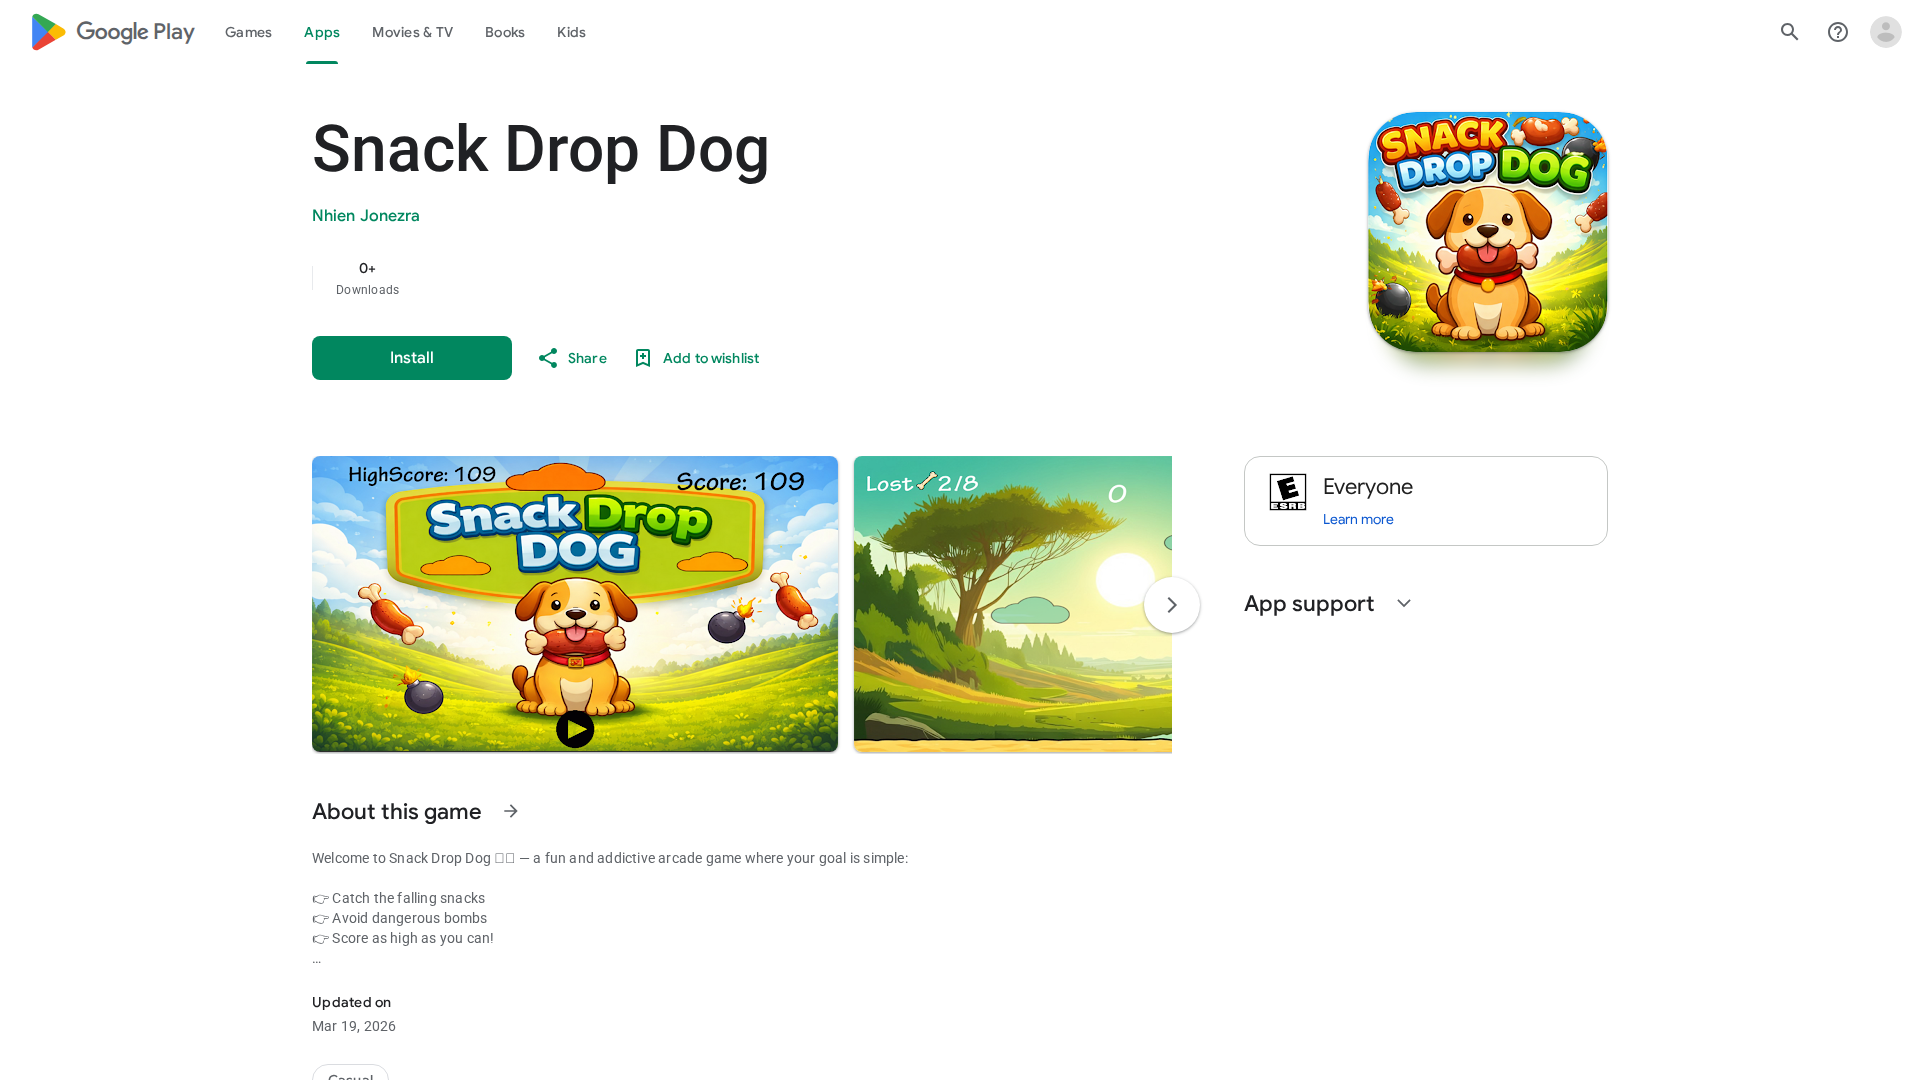
Task: Open the search icon in header
Action: (1790, 32)
